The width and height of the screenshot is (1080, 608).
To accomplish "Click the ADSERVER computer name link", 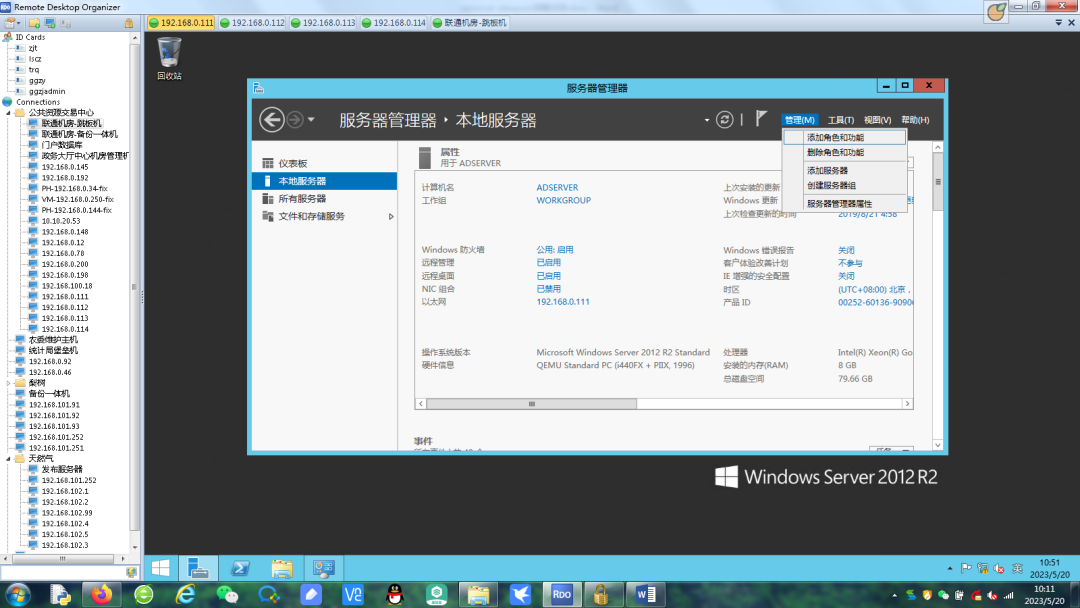I will [x=557, y=187].
